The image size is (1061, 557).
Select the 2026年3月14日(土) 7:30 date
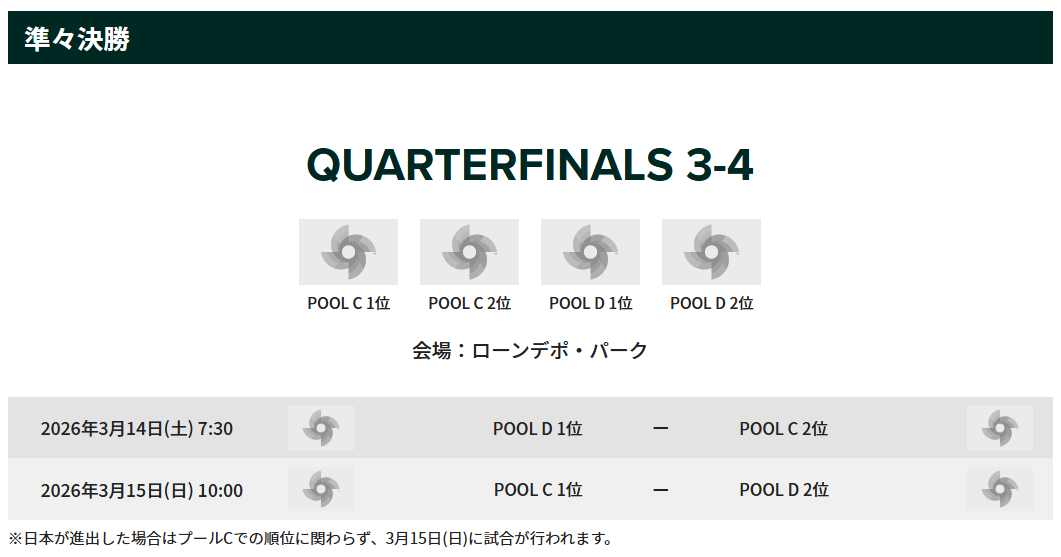[137, 428]
